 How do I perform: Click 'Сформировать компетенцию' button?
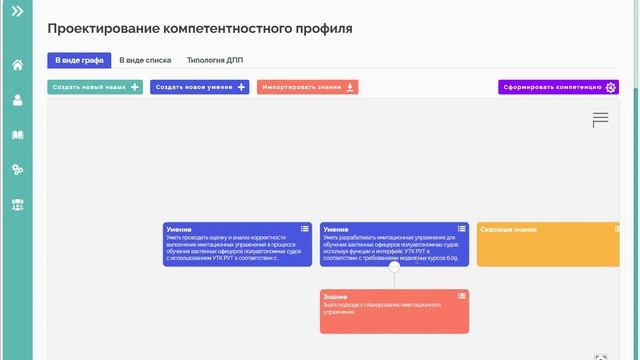pyautogui.click(x=558, y=87)
